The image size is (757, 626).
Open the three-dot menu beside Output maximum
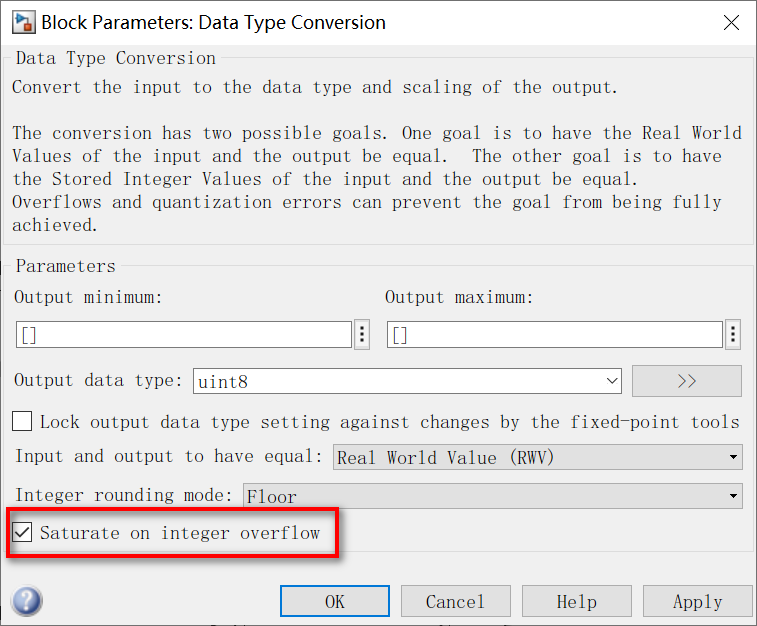pos(733,334)
